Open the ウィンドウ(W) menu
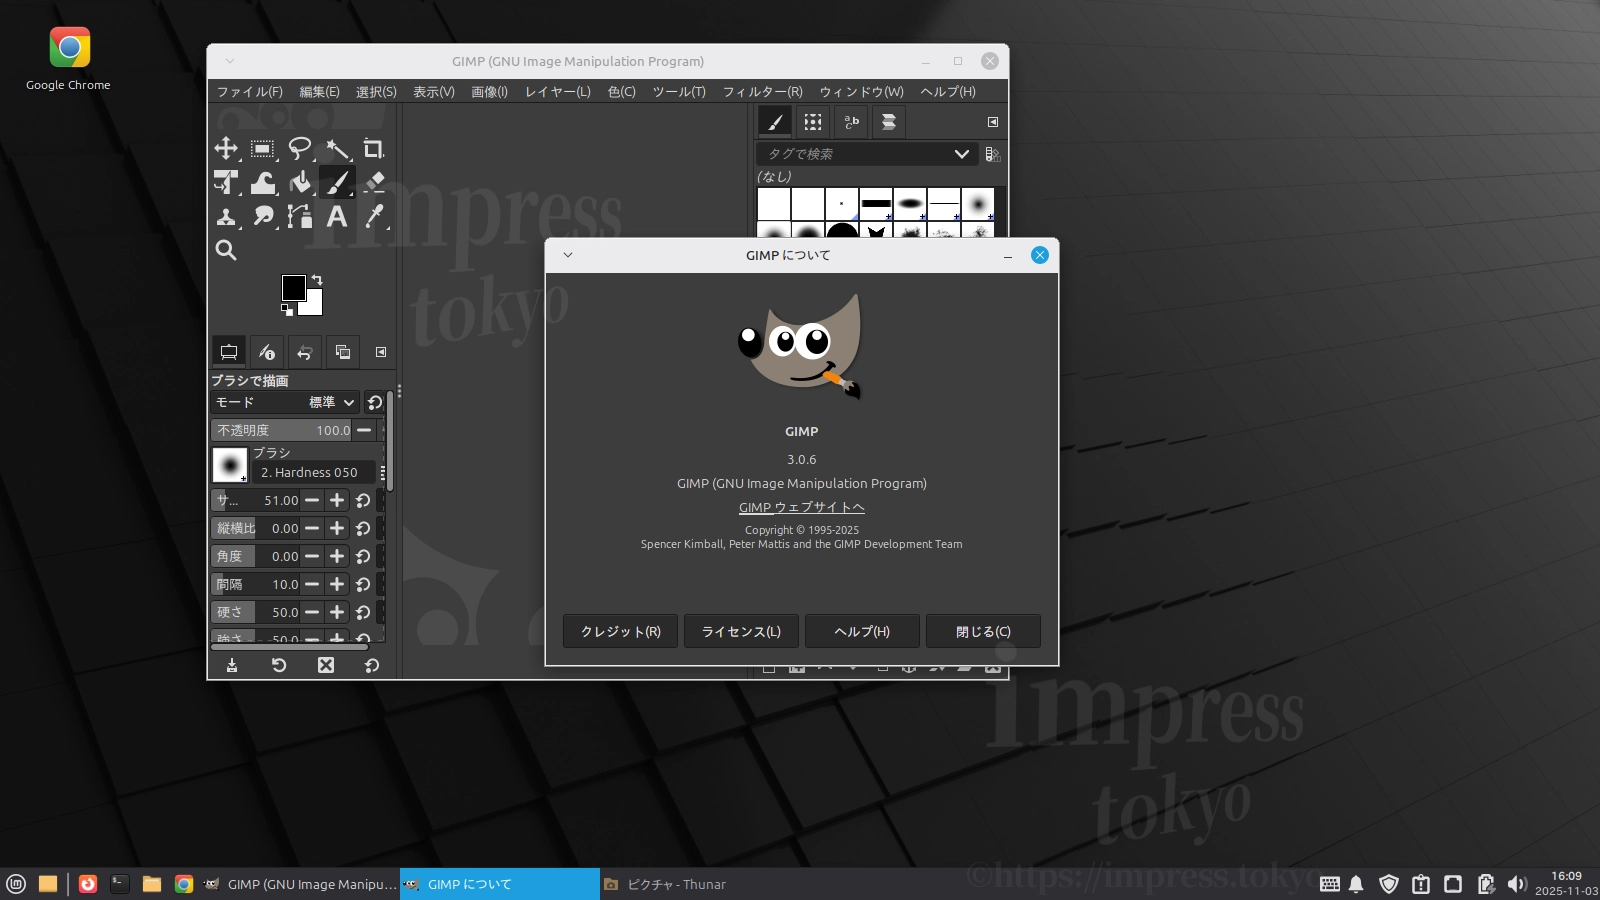 (861, 92)
